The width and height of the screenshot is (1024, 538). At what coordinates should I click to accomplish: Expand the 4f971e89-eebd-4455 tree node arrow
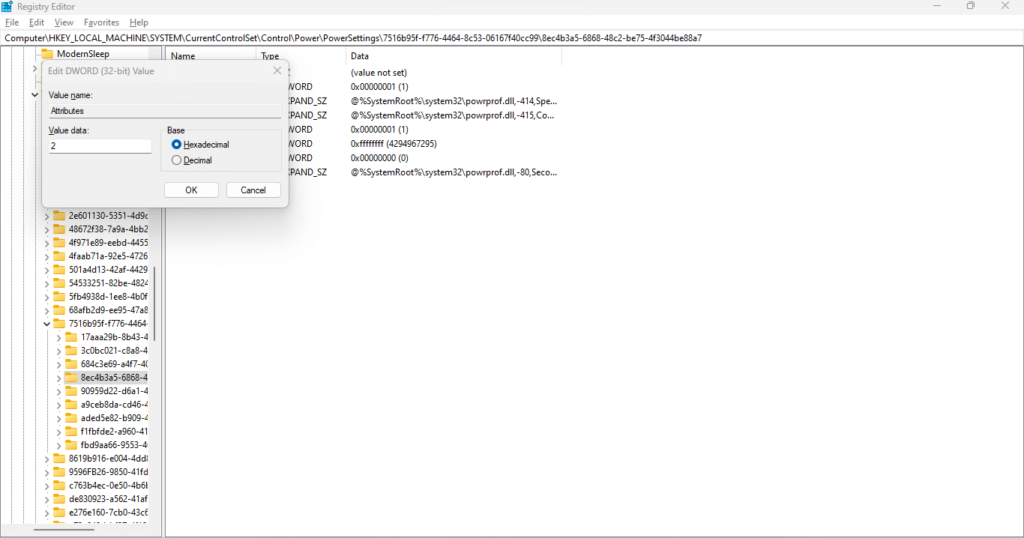click(x=47, y=243)
